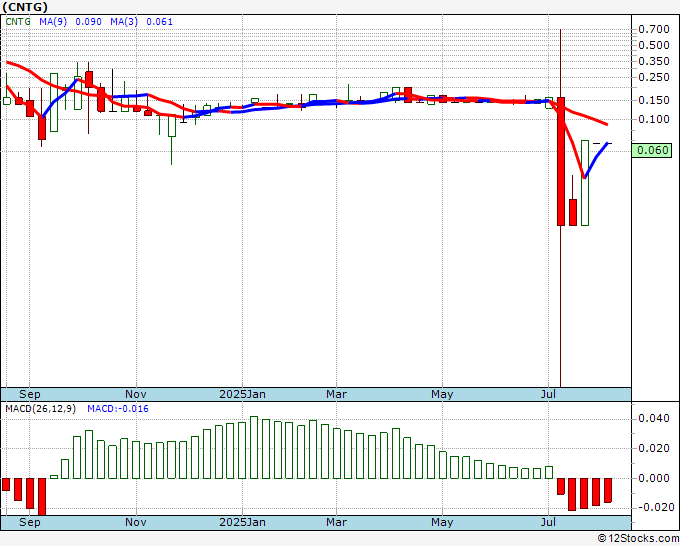
Task: Select the MA(9) legend label
Action: click(x=53, y=22)
